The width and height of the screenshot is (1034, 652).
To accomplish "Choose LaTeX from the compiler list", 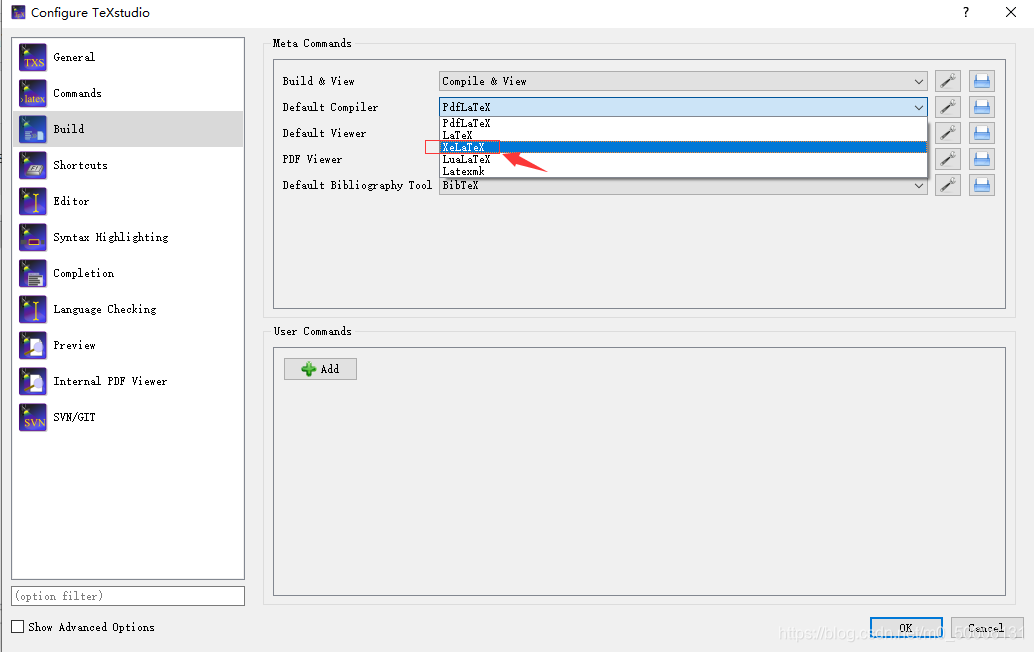I will [x=683, y=135].
